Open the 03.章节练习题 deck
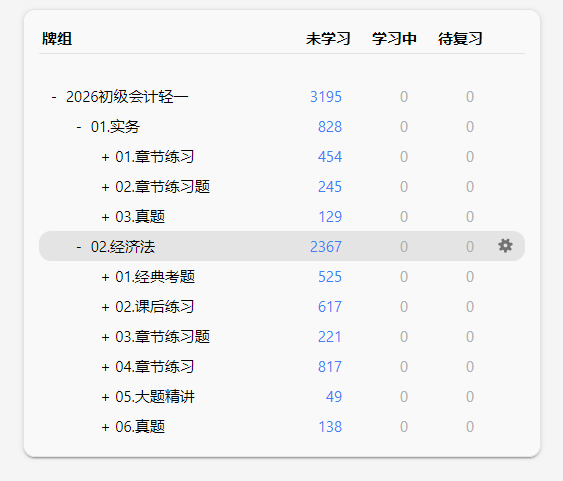Image resolution: width=563 pixels, height=481 pixels. click(162, 337)
